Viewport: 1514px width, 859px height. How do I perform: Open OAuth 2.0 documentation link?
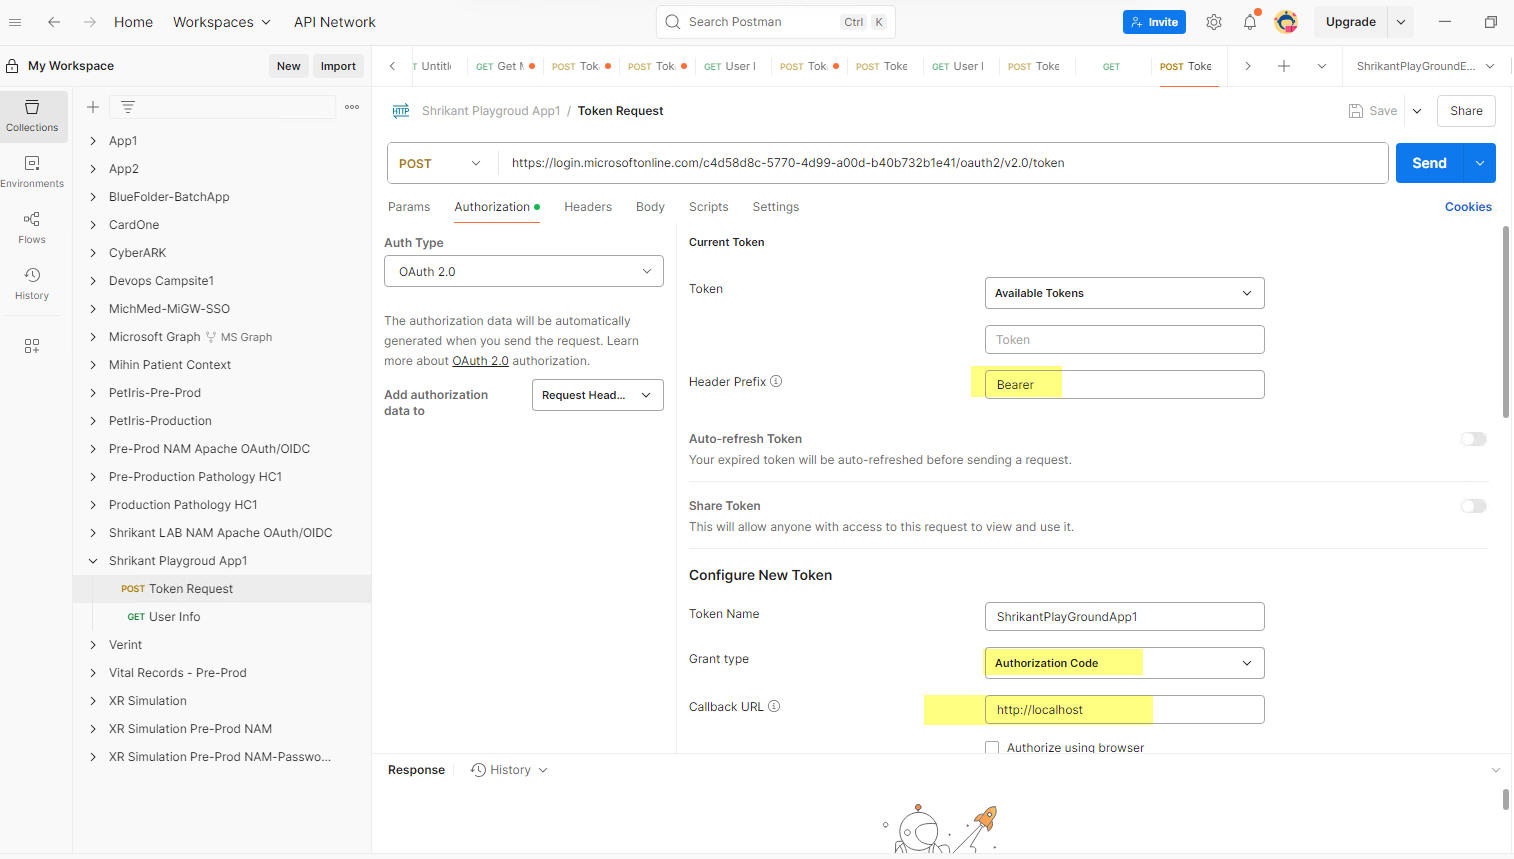480,361
